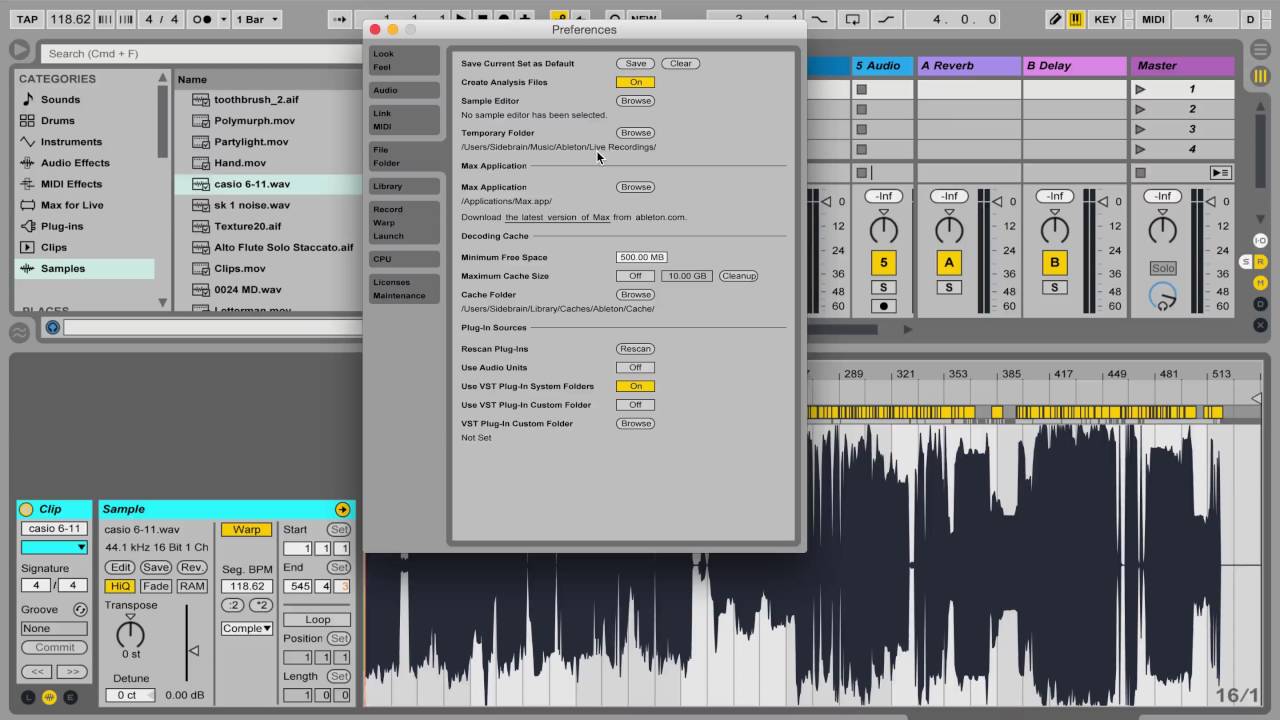
Task: Click Clear for Current Set as Default
Action: (680, 63)
